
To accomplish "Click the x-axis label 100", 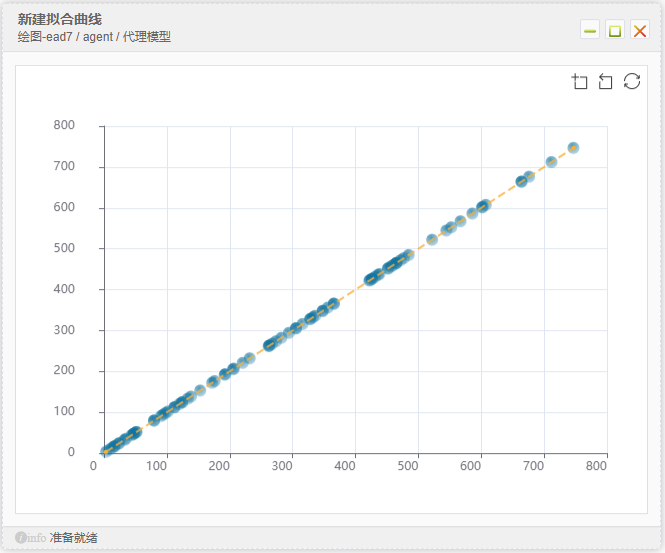I will pos(156,466).
